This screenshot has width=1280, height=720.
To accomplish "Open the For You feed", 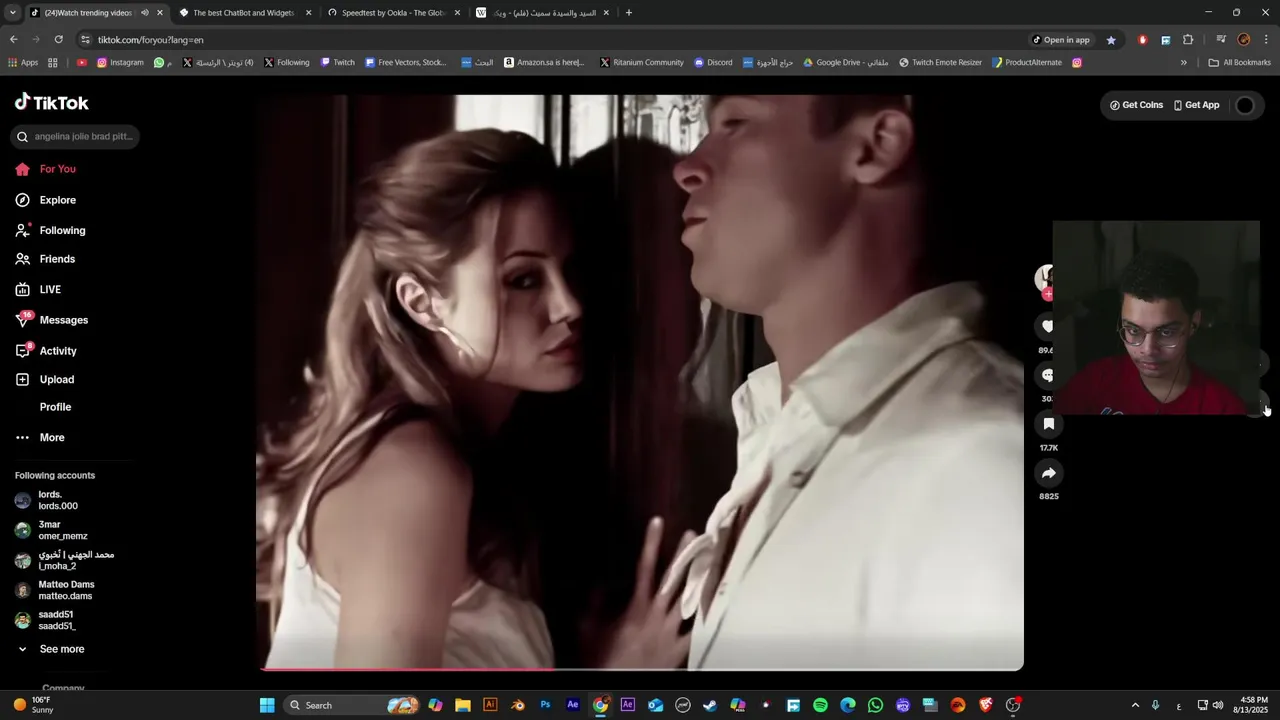I will (46, 169).
